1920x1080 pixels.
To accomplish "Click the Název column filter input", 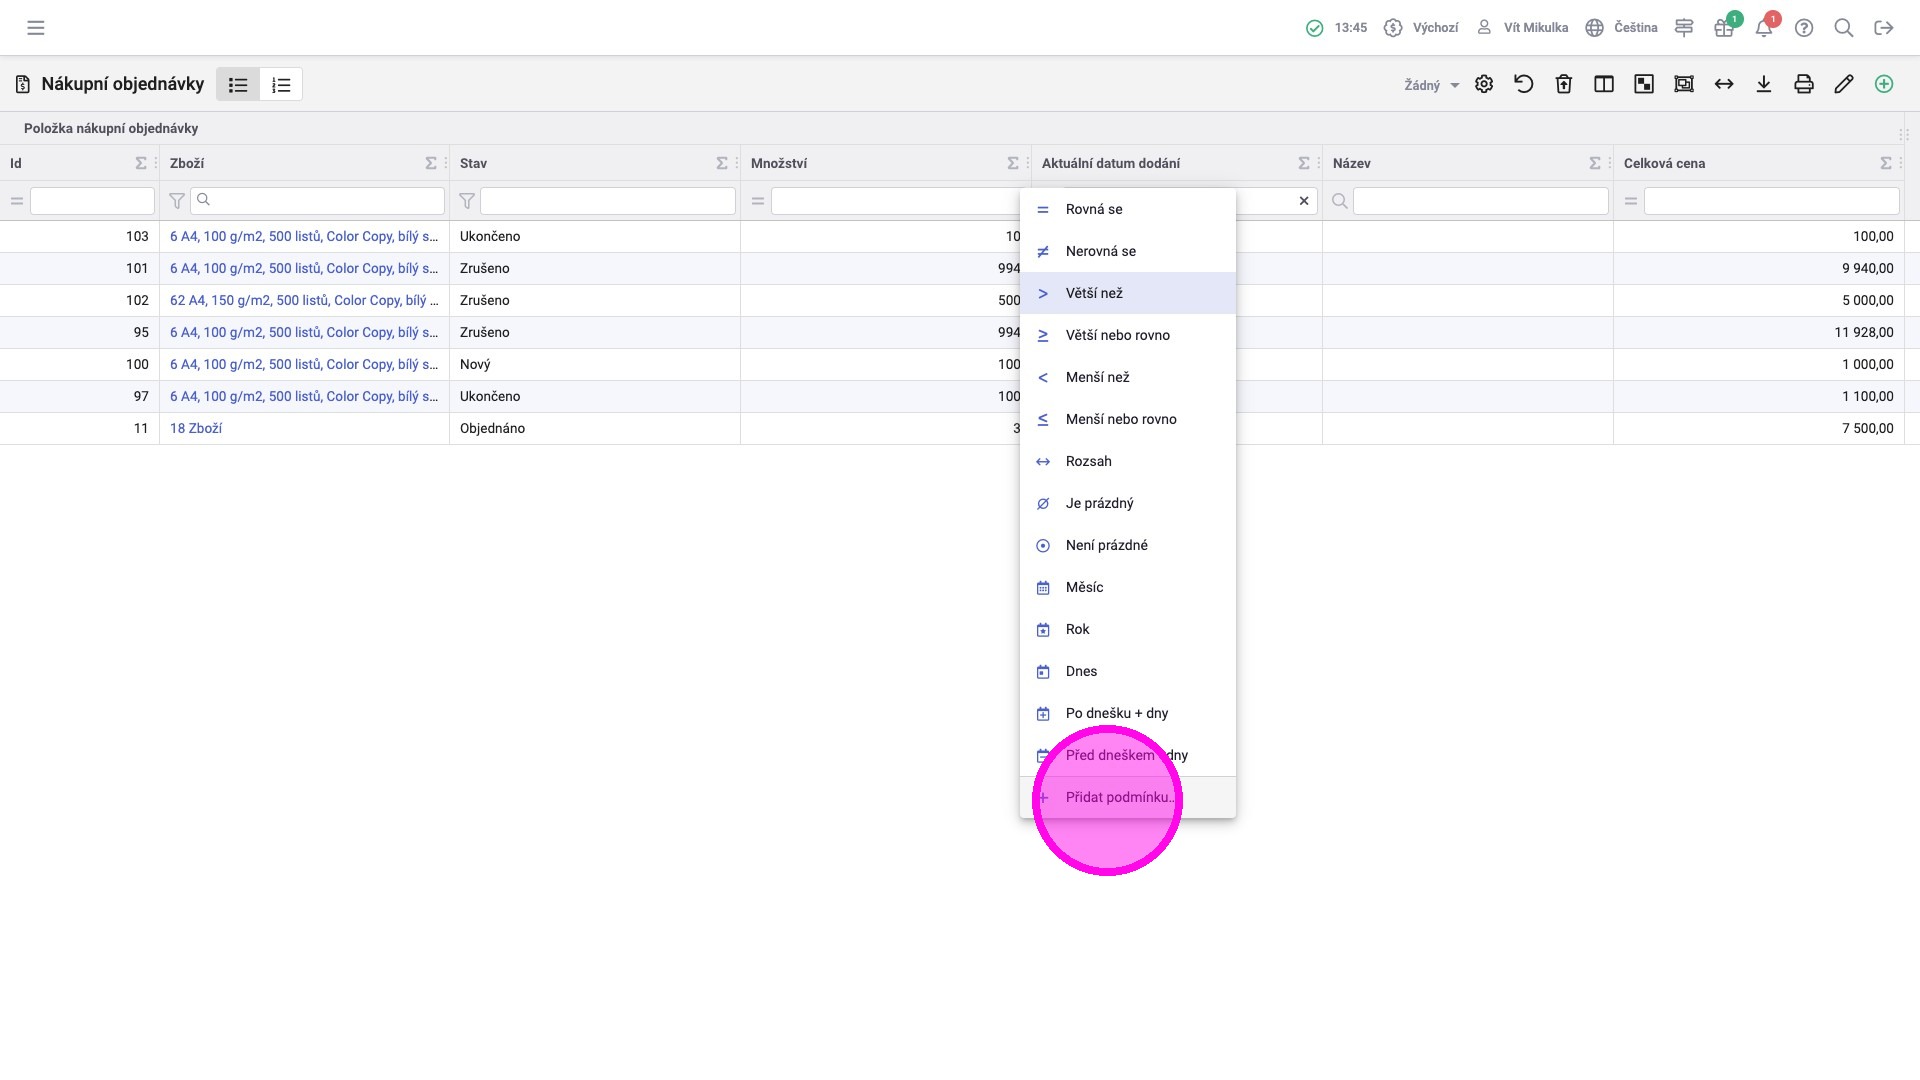I will point(1479,201).
